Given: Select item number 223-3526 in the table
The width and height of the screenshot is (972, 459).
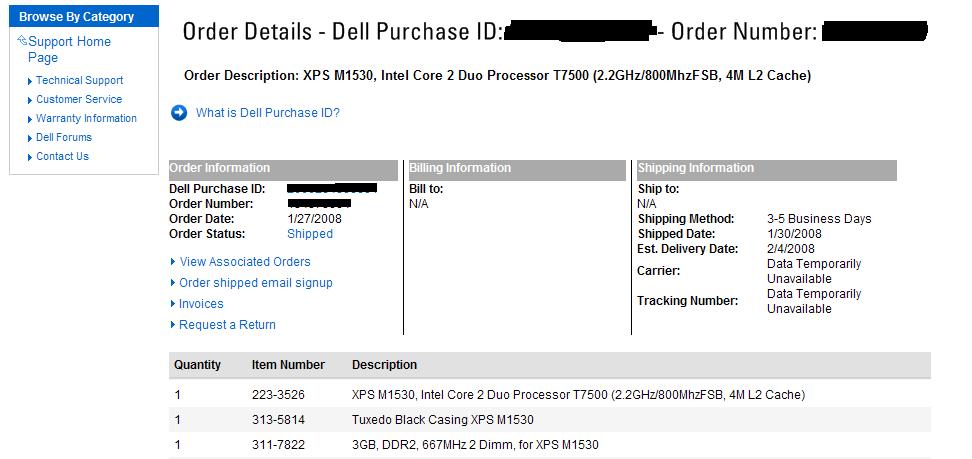Looking at the screenshot, I should coord(278,395).
